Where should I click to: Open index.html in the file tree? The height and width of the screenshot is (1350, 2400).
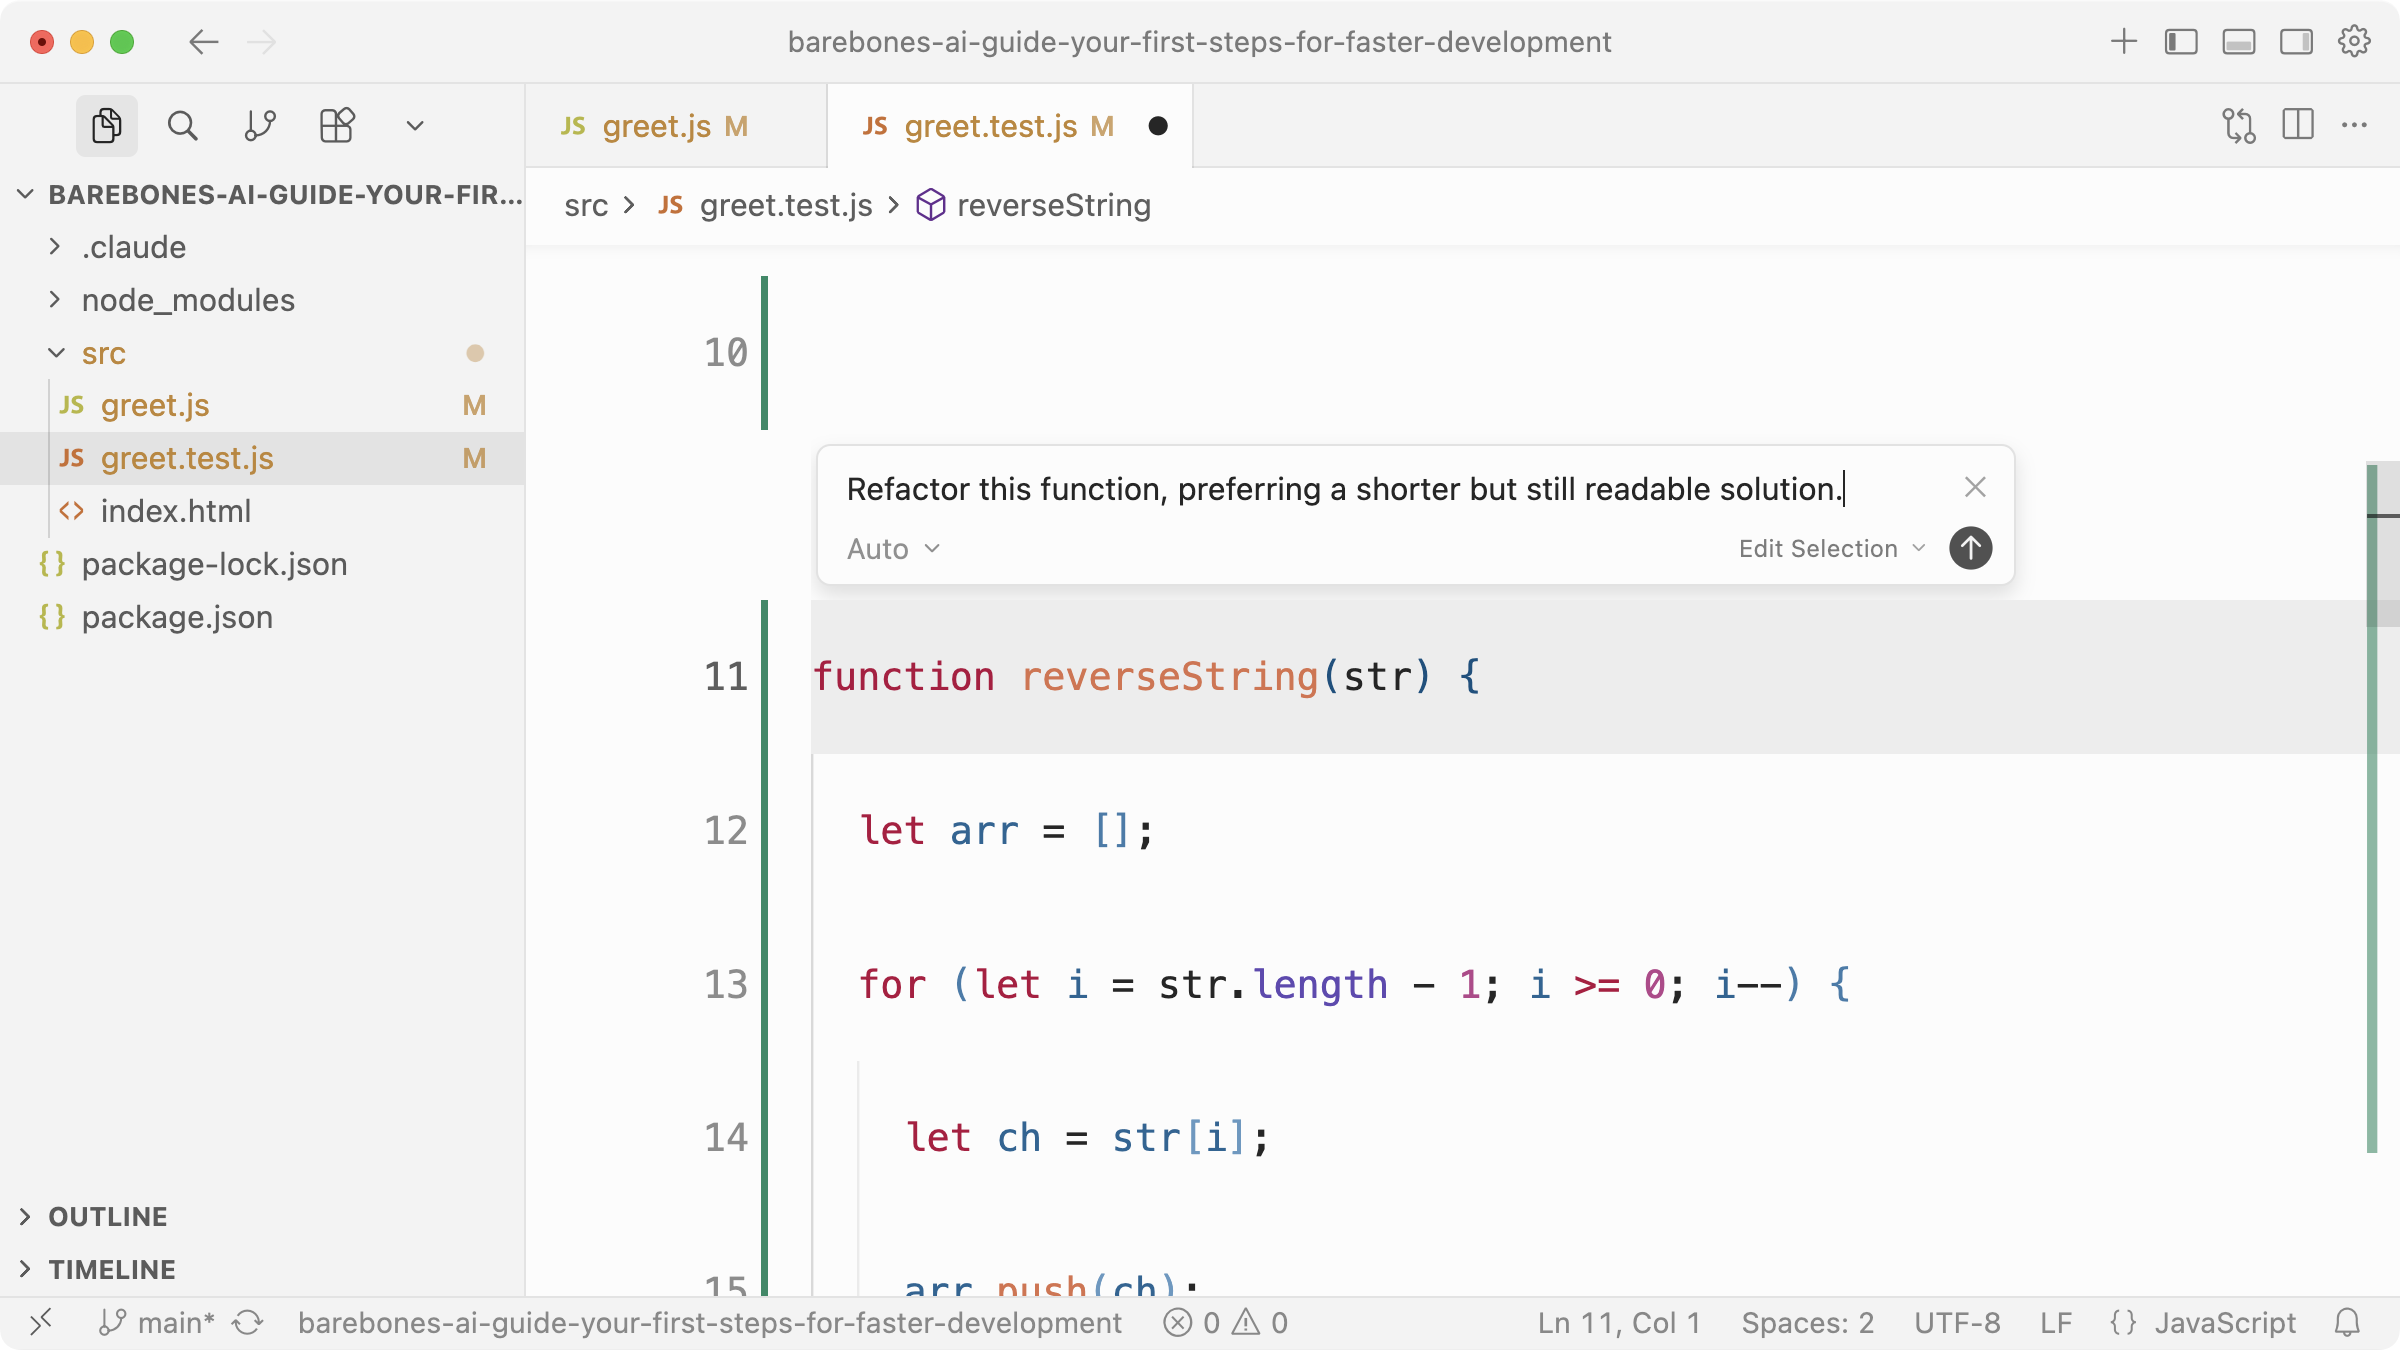[176, 511]
